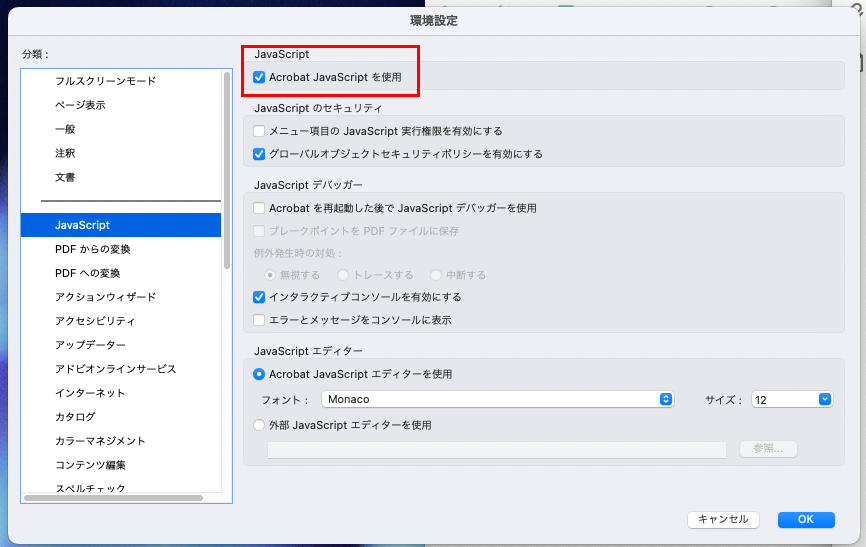Select 'ページ表示' category
Screen dimensions: 866x547
coord(80,105)
